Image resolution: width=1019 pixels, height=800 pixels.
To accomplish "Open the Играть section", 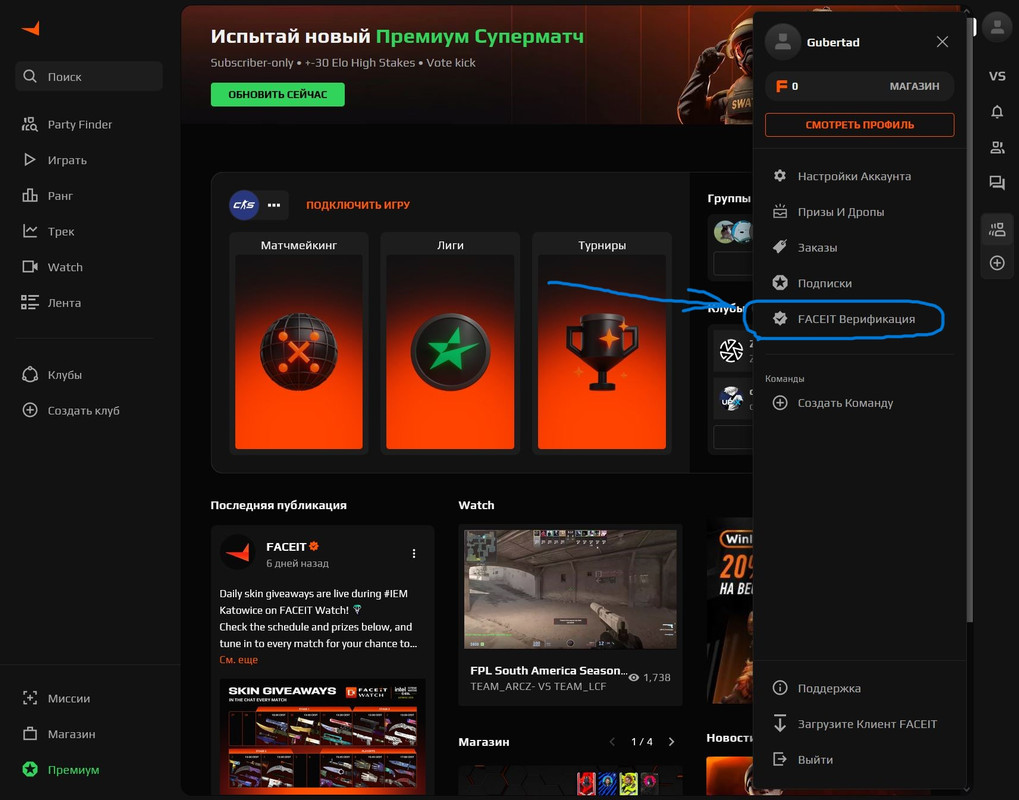I will click(55, 160).
